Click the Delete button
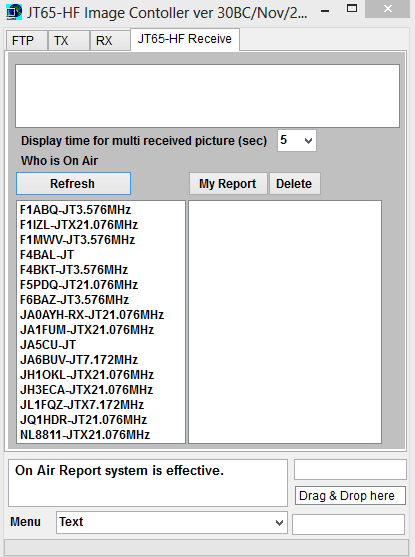This screenshot has height=557, width=415. coord(295,184)
